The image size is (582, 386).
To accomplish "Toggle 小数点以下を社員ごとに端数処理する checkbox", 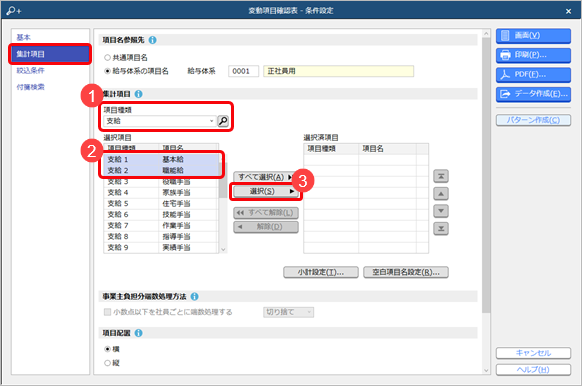I will pos(107,312).
